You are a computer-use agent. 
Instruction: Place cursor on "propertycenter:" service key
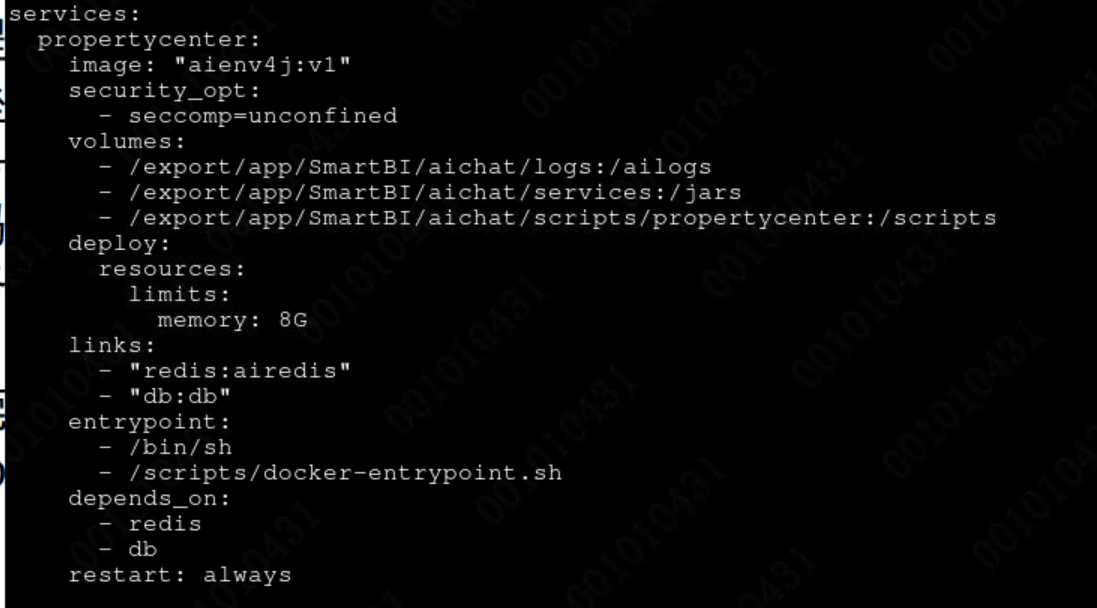click(149, 40)
